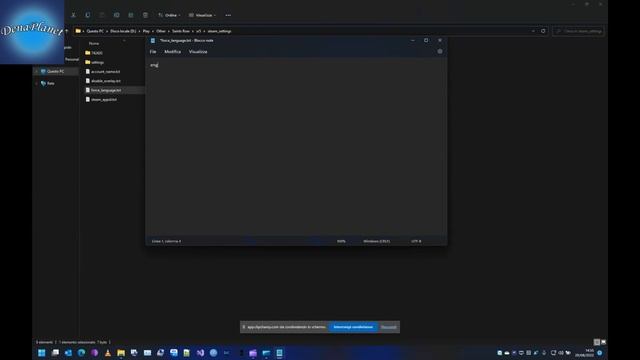Click Questo PC in the address breadcrumb
The height and width of the screenshot is (360, 640).
(x=95, y=31)
